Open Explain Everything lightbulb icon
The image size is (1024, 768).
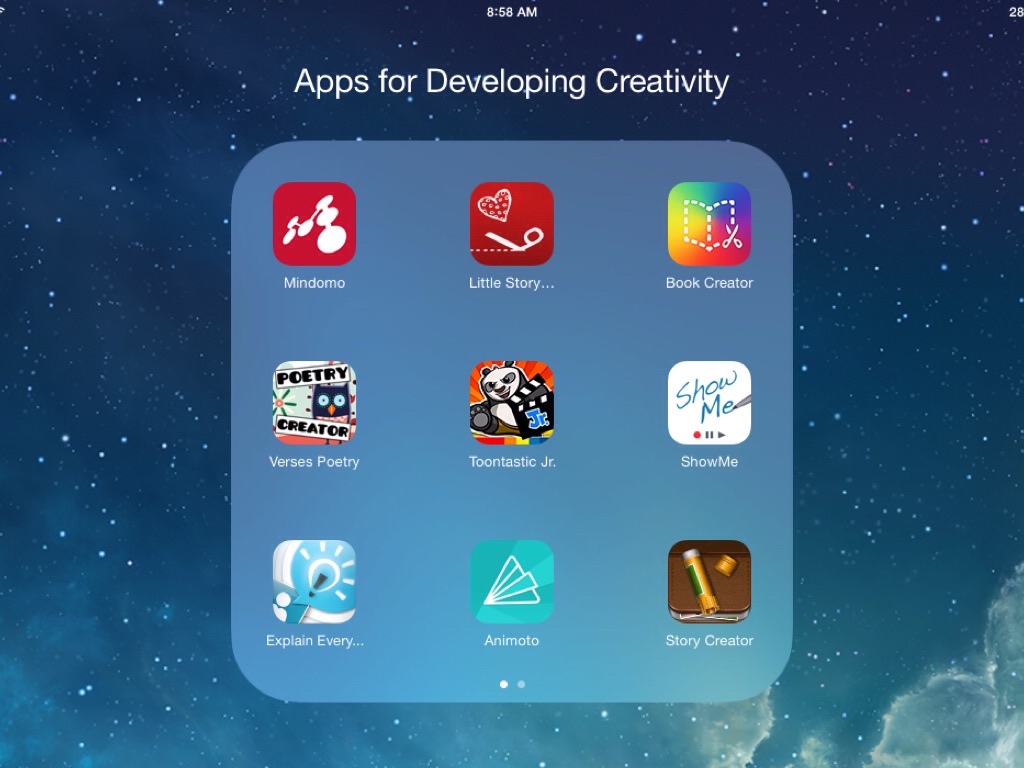pyautogui.click(x=314, y=581)
